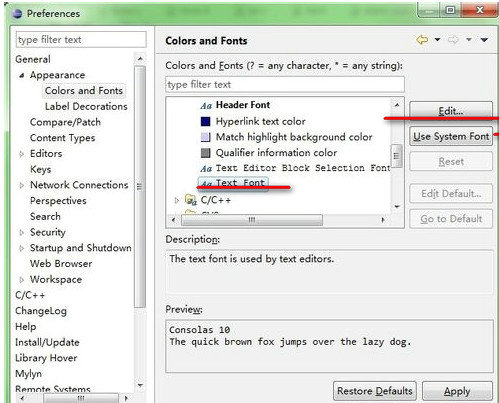The width and height of the screenshot is (499, 403).
Task: Select Label Decorations in the tree
Action: [86, 106]
